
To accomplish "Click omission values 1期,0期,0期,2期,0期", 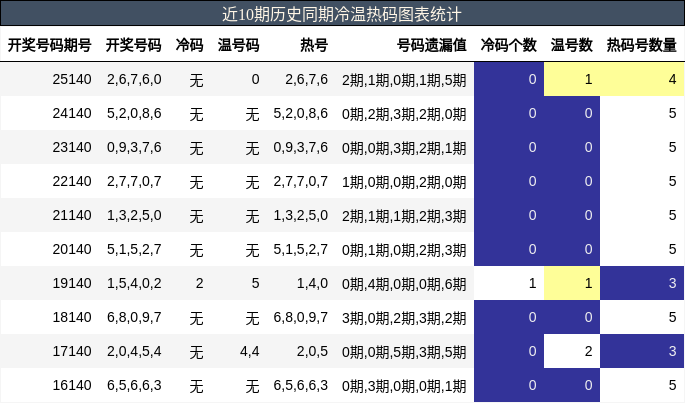I will tap(404, 182).
